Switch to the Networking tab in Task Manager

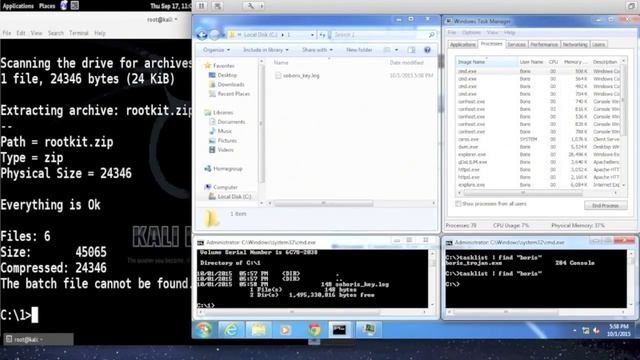[x=575, y=44]
